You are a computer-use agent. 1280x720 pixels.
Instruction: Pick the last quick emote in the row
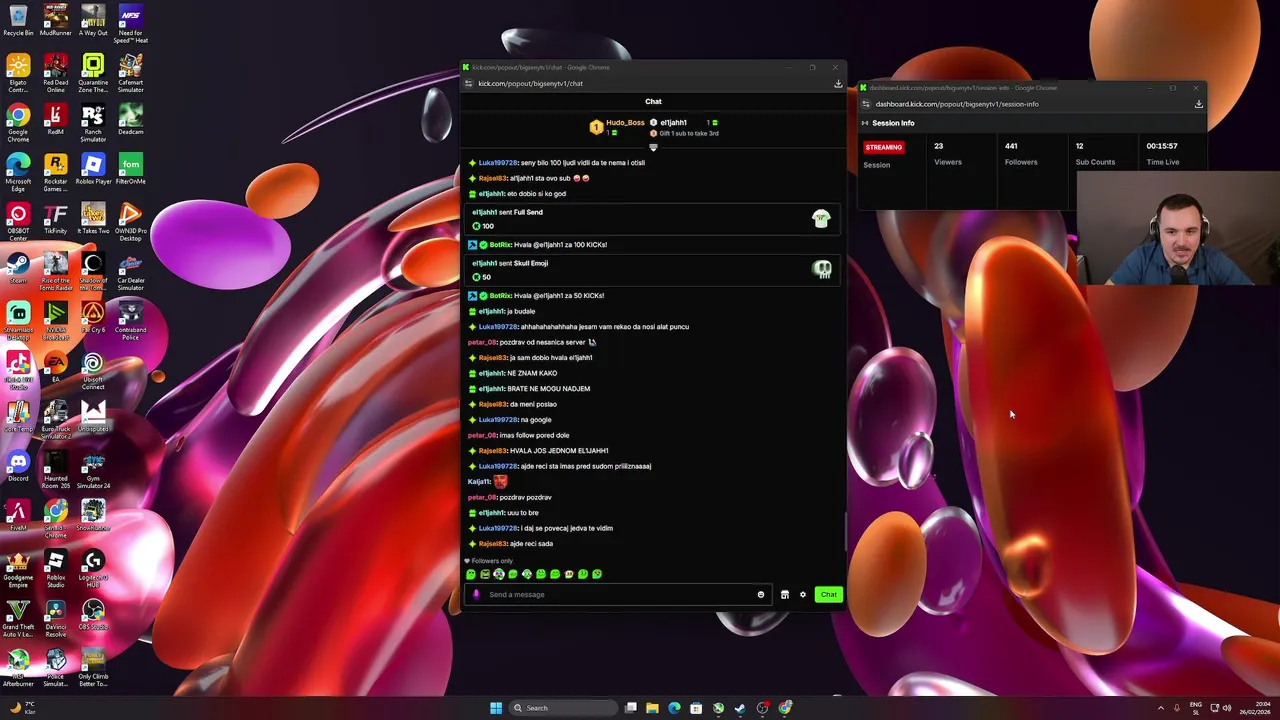[597, 574]
